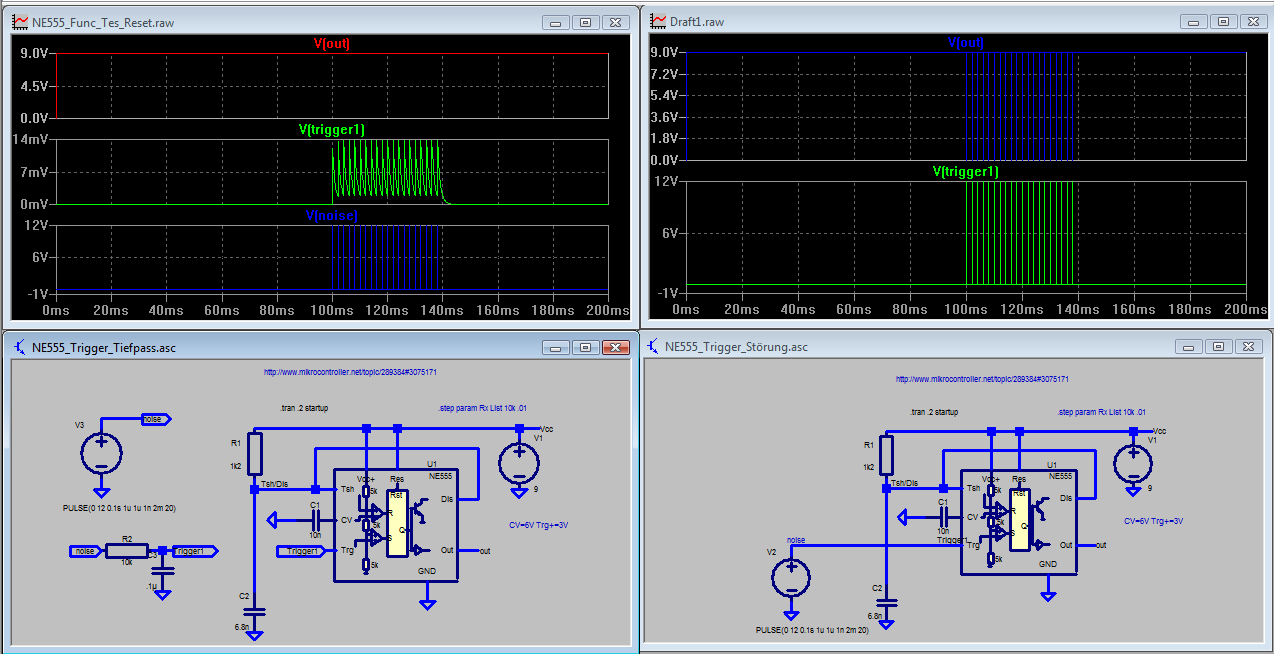
Task: Click the 7.2V axis label in Draft1.raw
Action: [664, 74]
